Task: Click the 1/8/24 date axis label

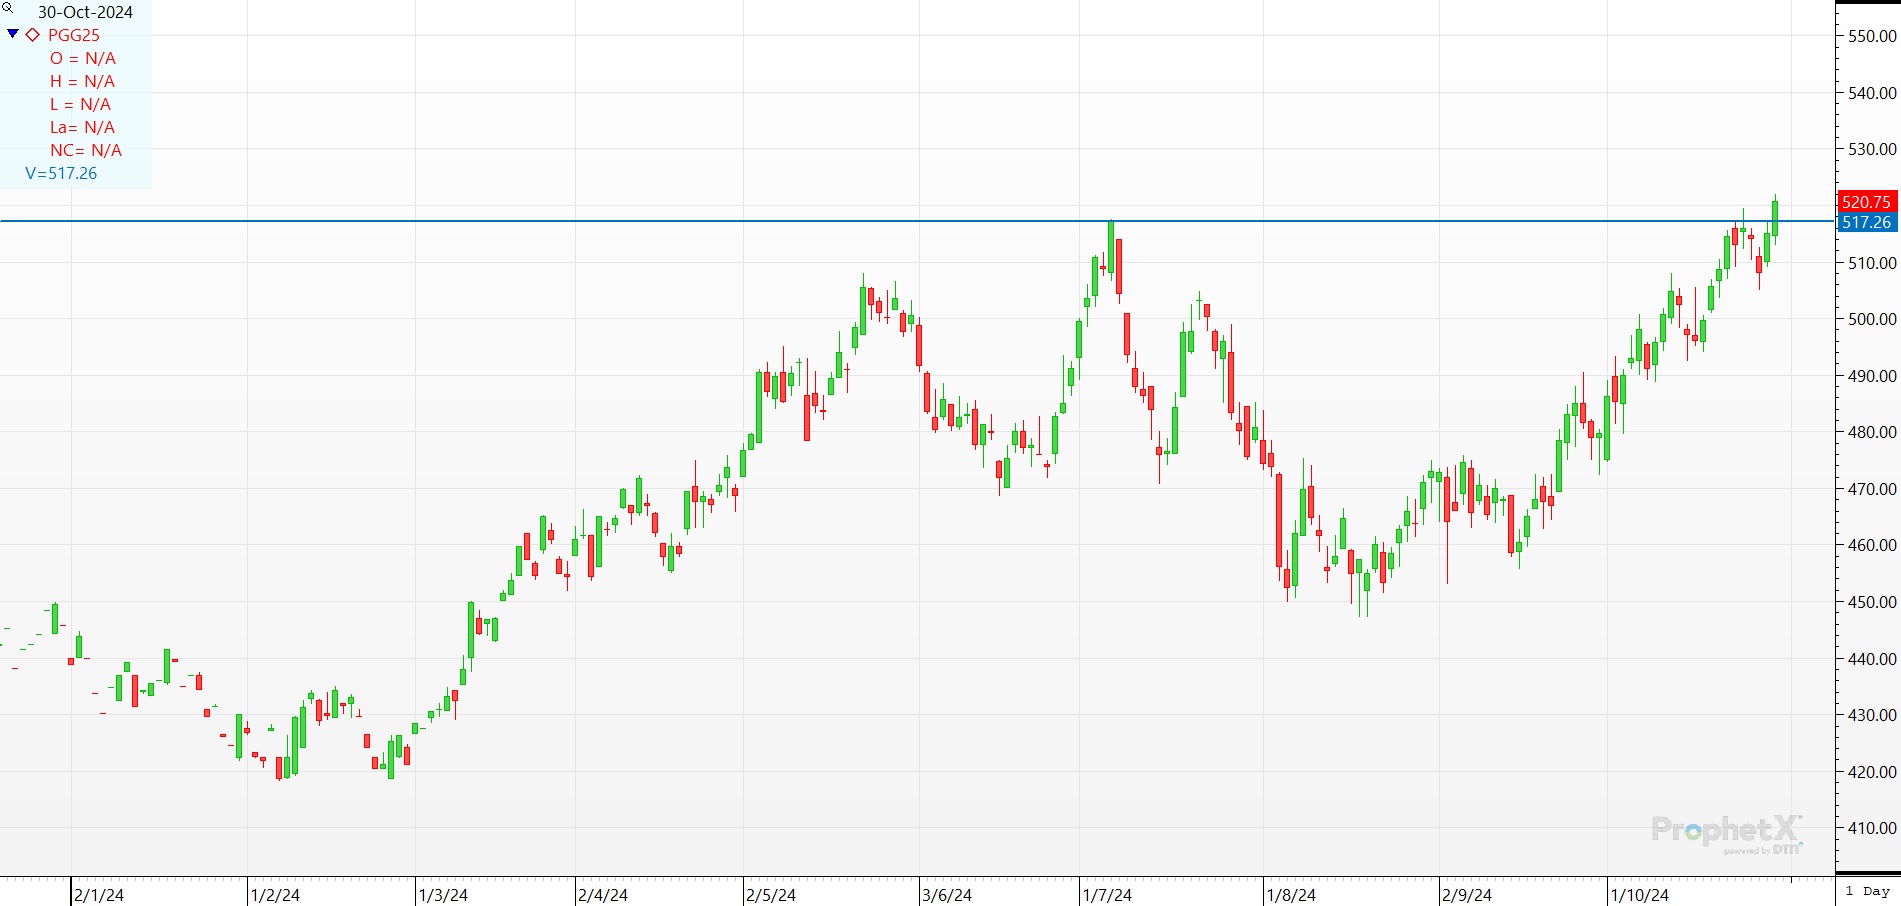Action: point(1291,895)
